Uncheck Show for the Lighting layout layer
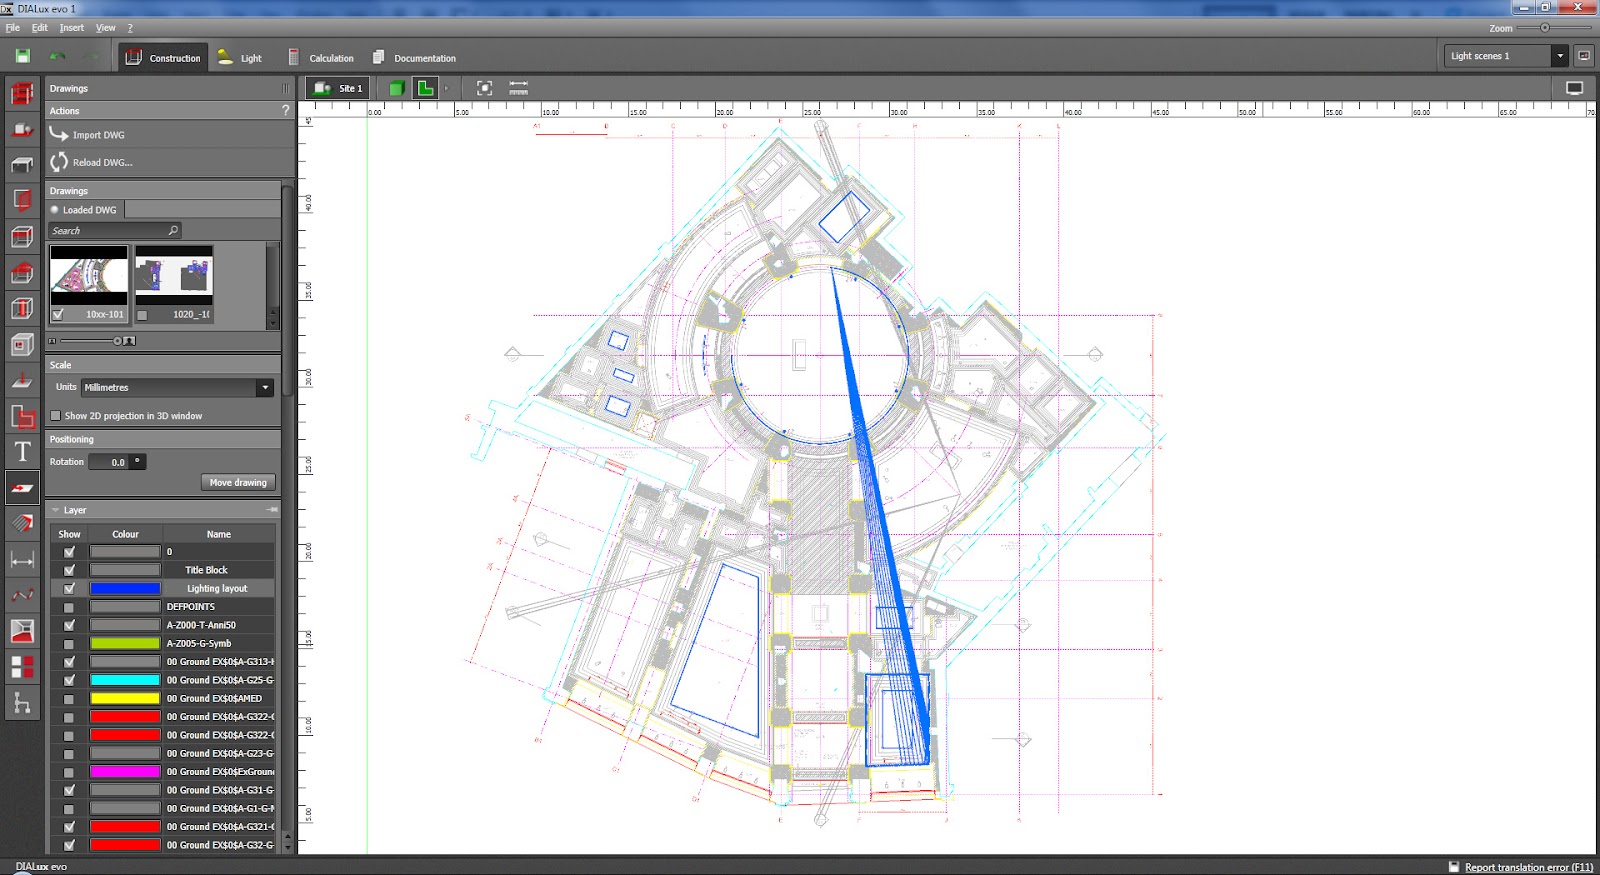Image resolution: width=1600 pixels, height=875 pixels. pos(69,588)
